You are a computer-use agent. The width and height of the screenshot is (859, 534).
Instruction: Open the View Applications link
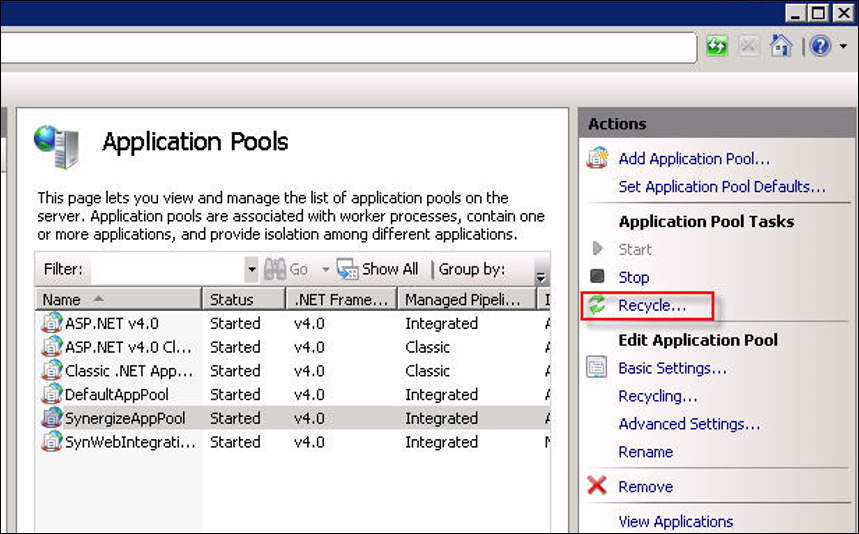(x=675, y=521)
